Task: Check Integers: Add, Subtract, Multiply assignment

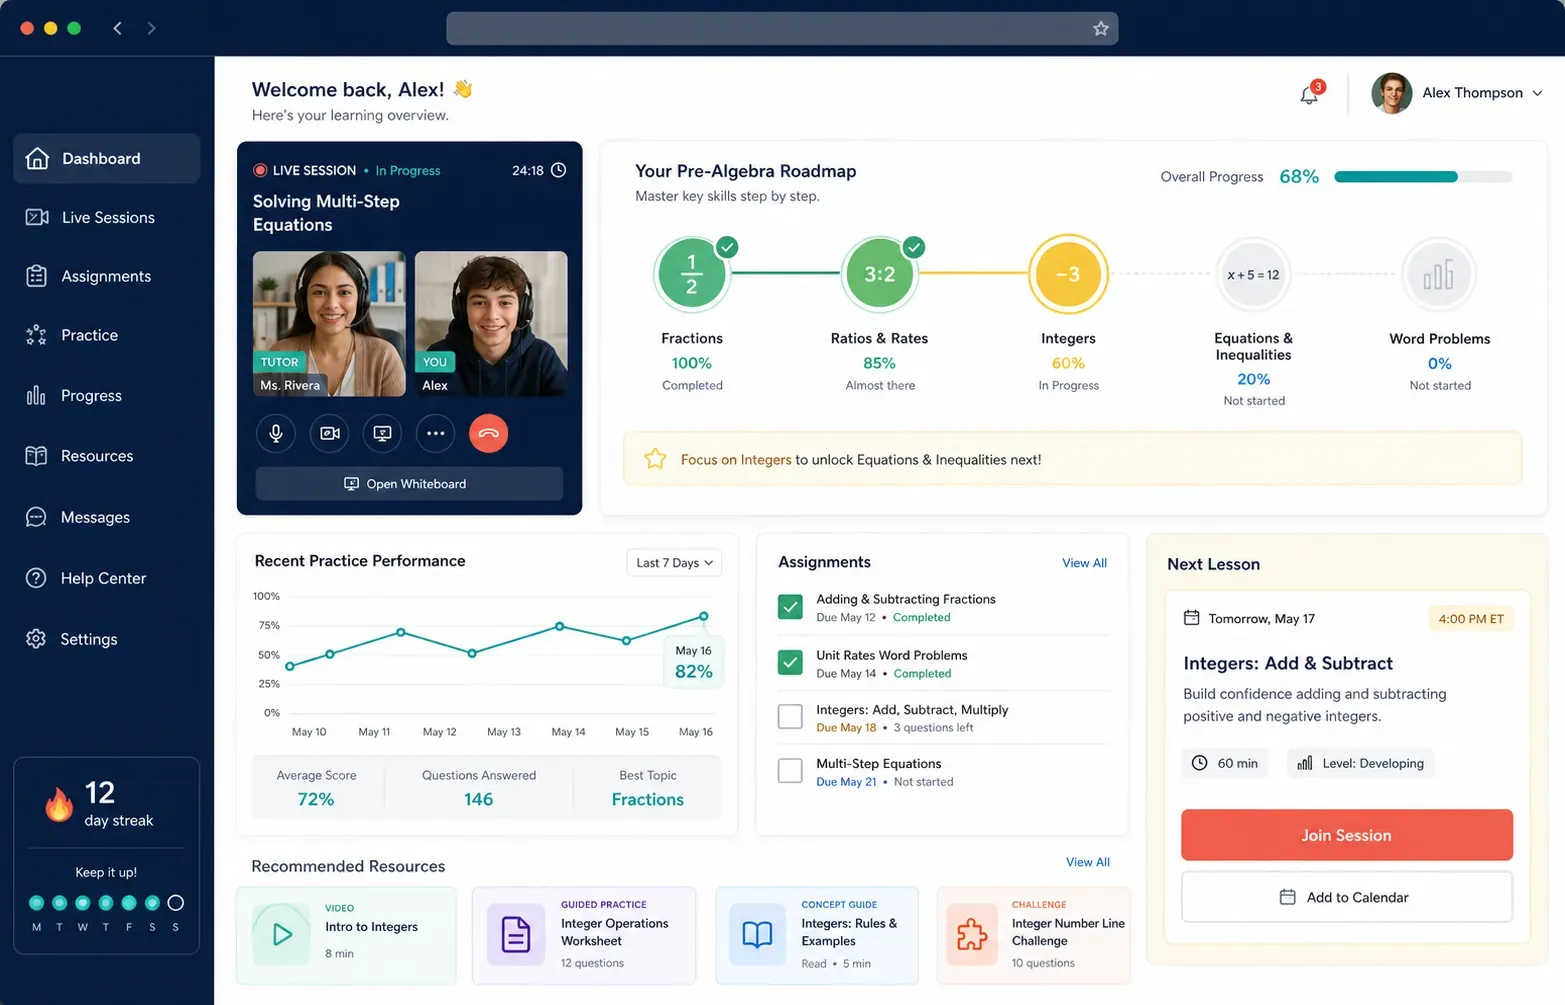Action: coord(790,716)
